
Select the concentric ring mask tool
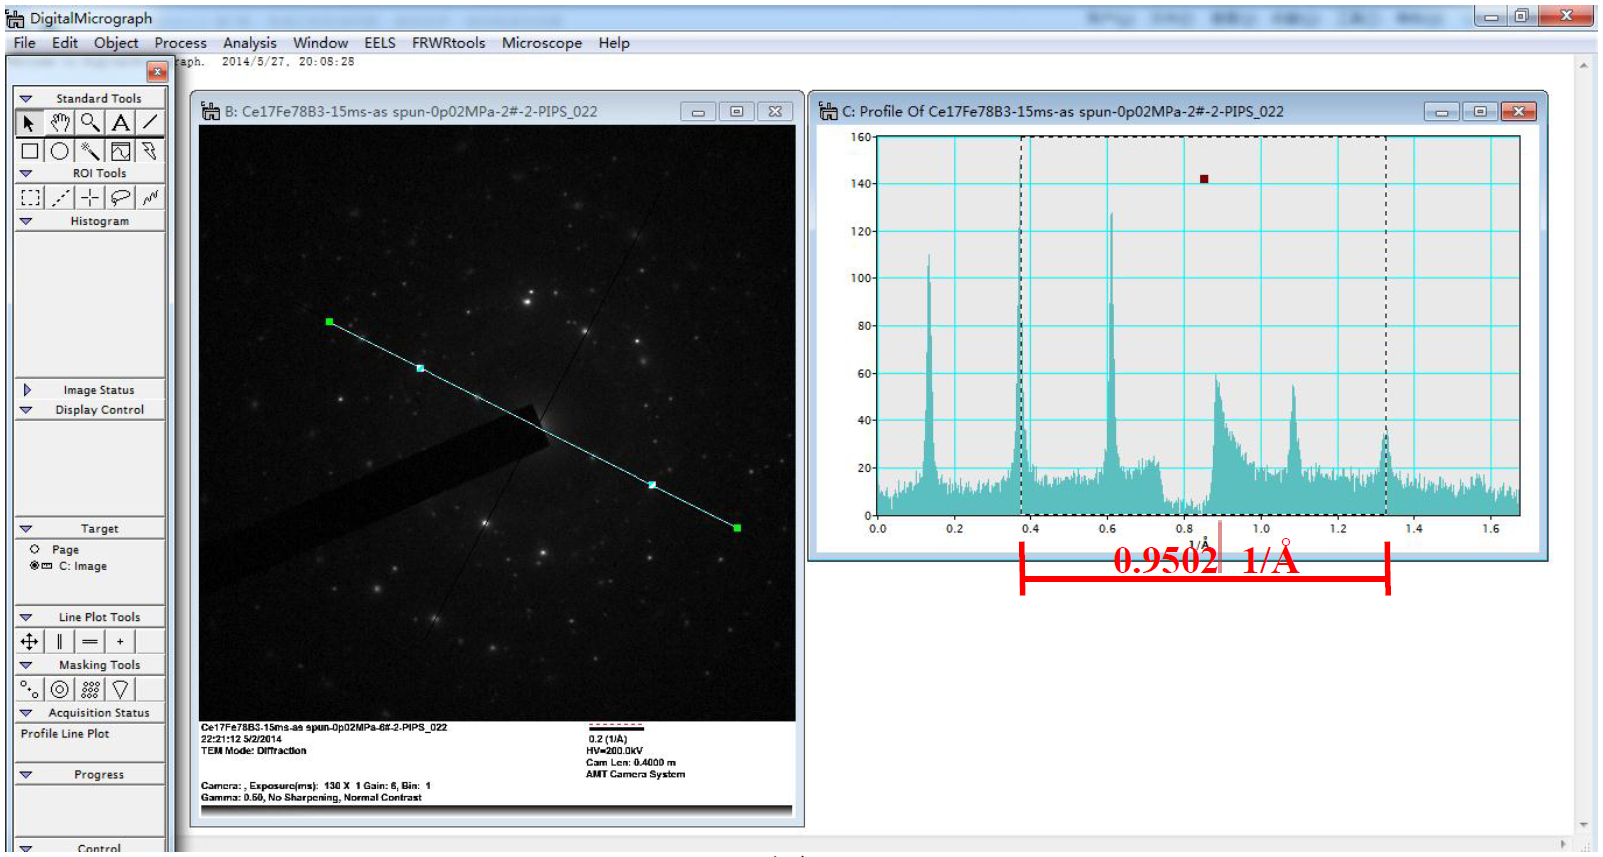[x=60, y=689]
